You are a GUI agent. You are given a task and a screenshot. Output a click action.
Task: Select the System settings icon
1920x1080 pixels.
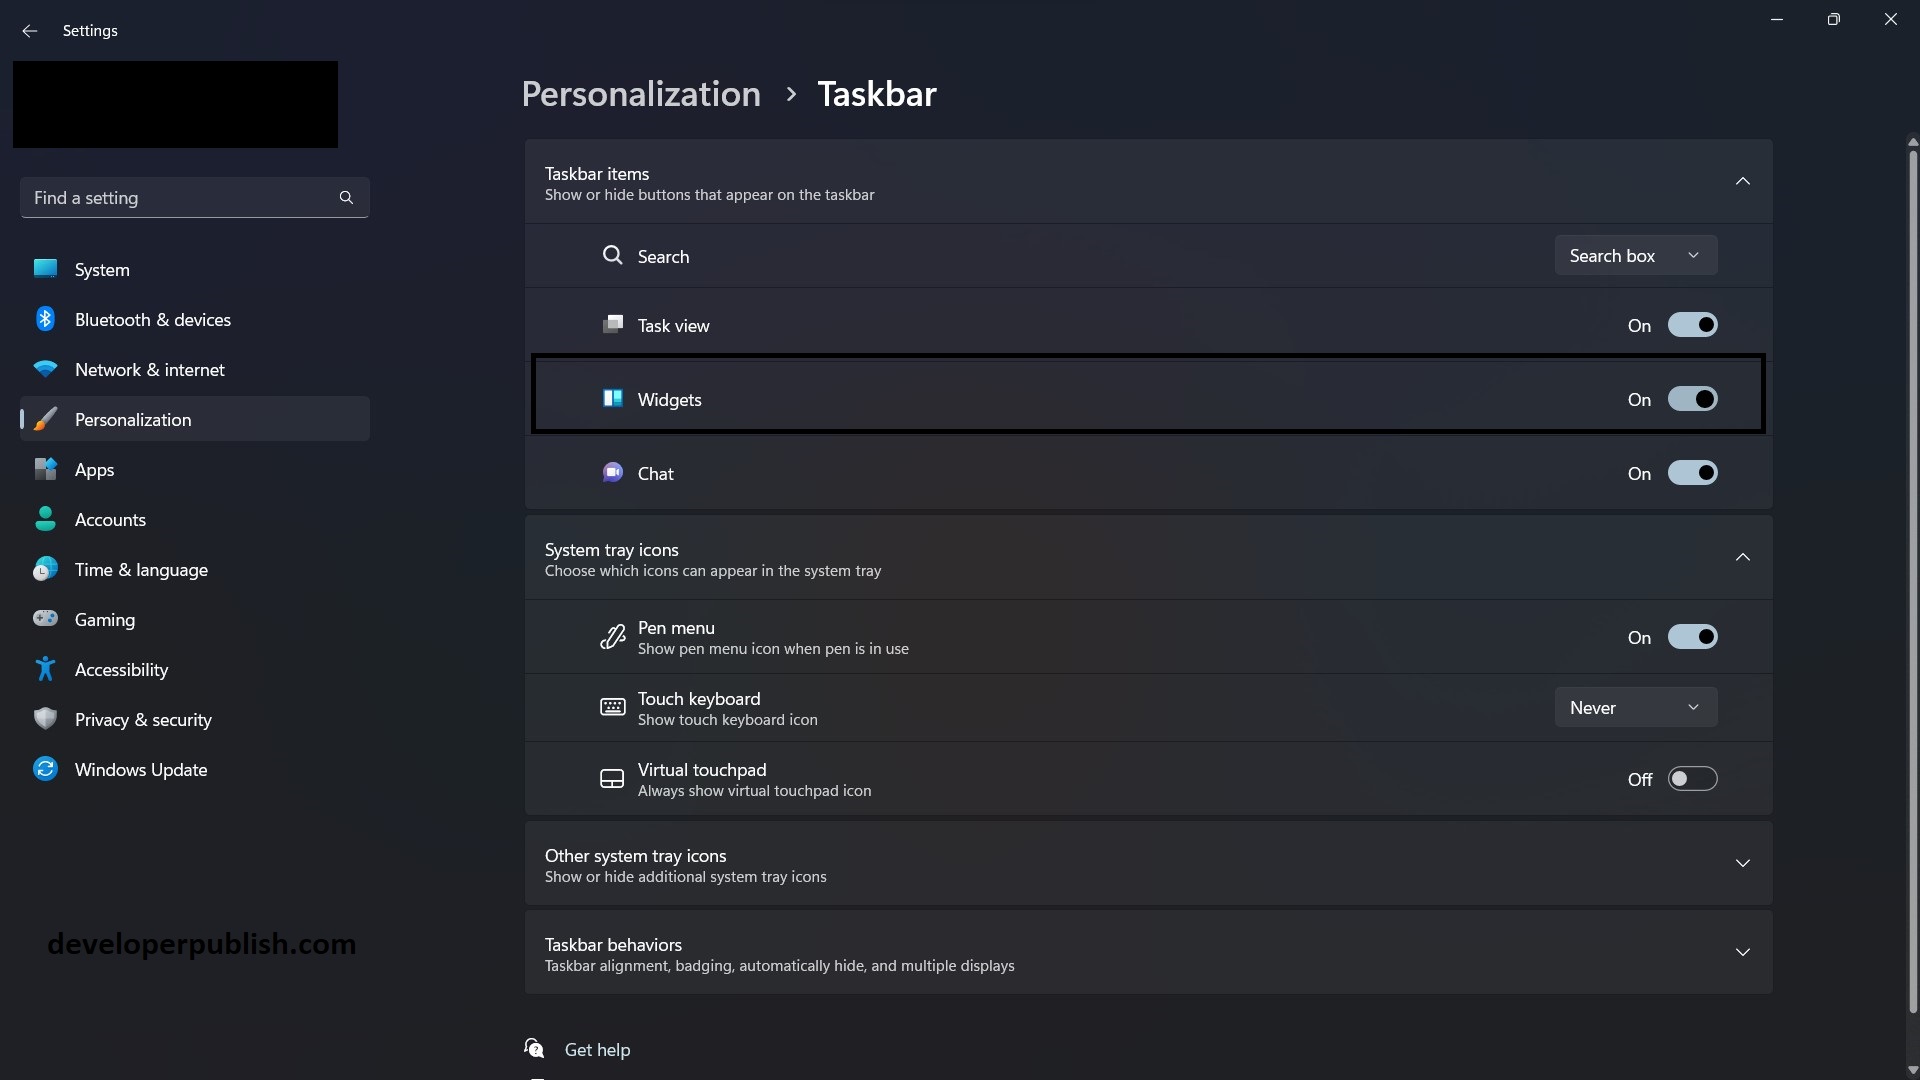45,268
